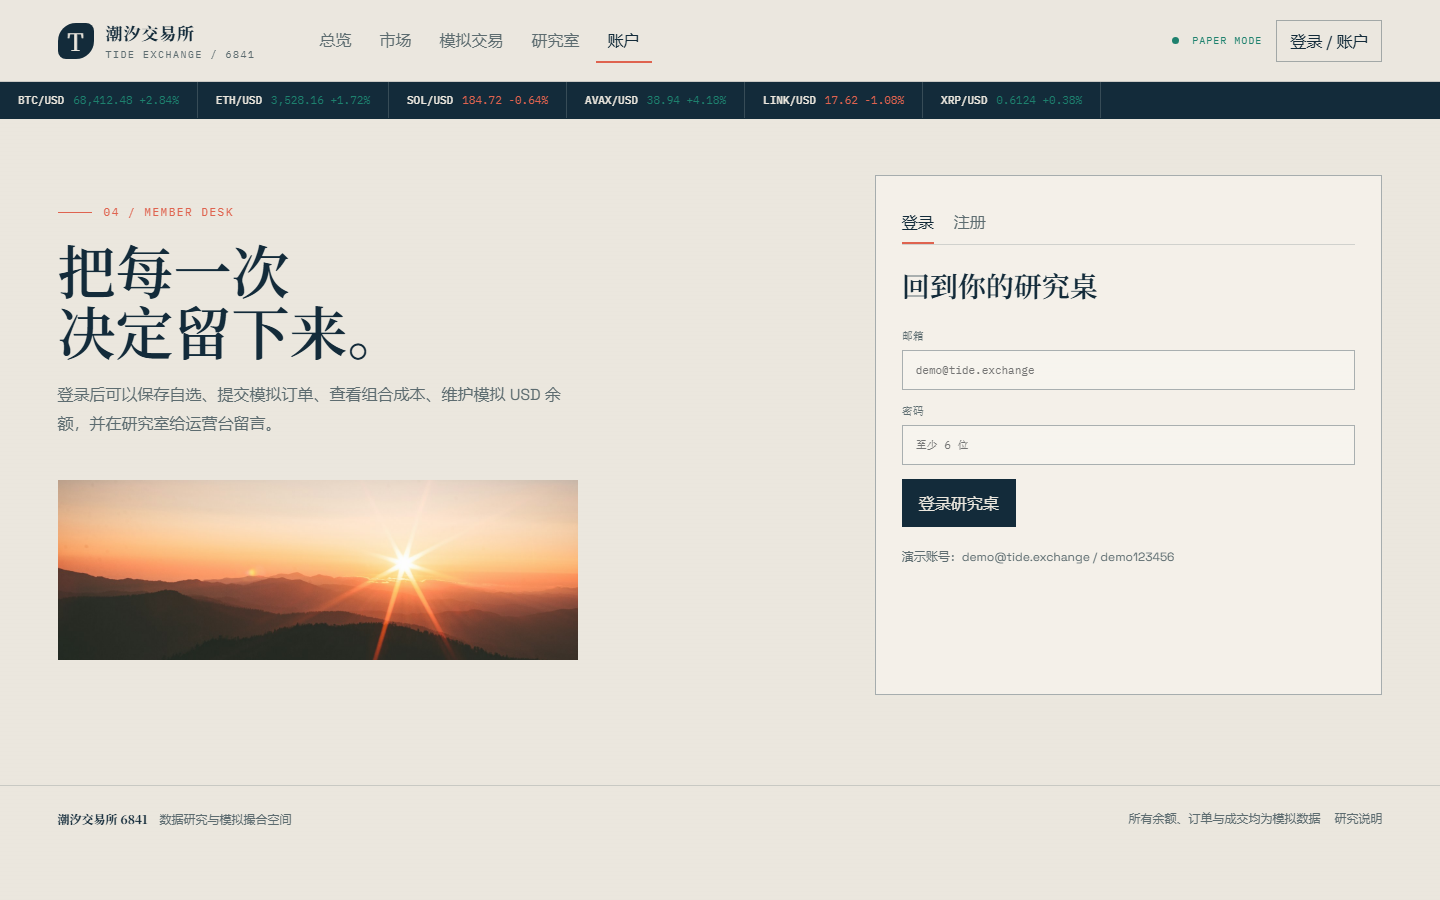Select the AVAX/USD ticker item
1440x900 pixels.
pos(655,100)
